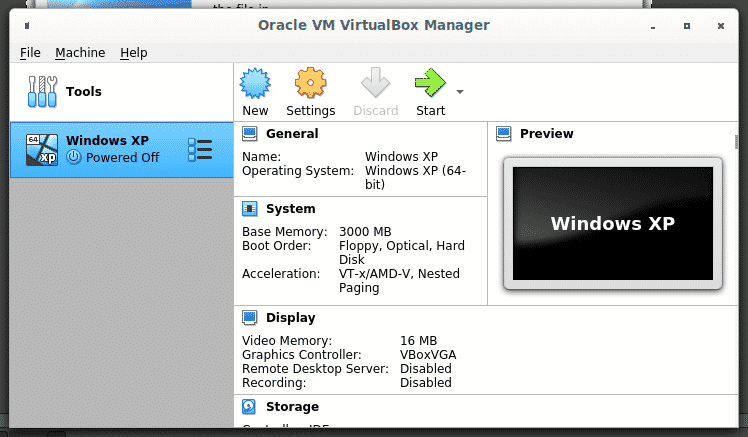Start the VM with the green arrow
Viewport: 748px width, 437px height.
pyautogui.click(x=430, y=84)
